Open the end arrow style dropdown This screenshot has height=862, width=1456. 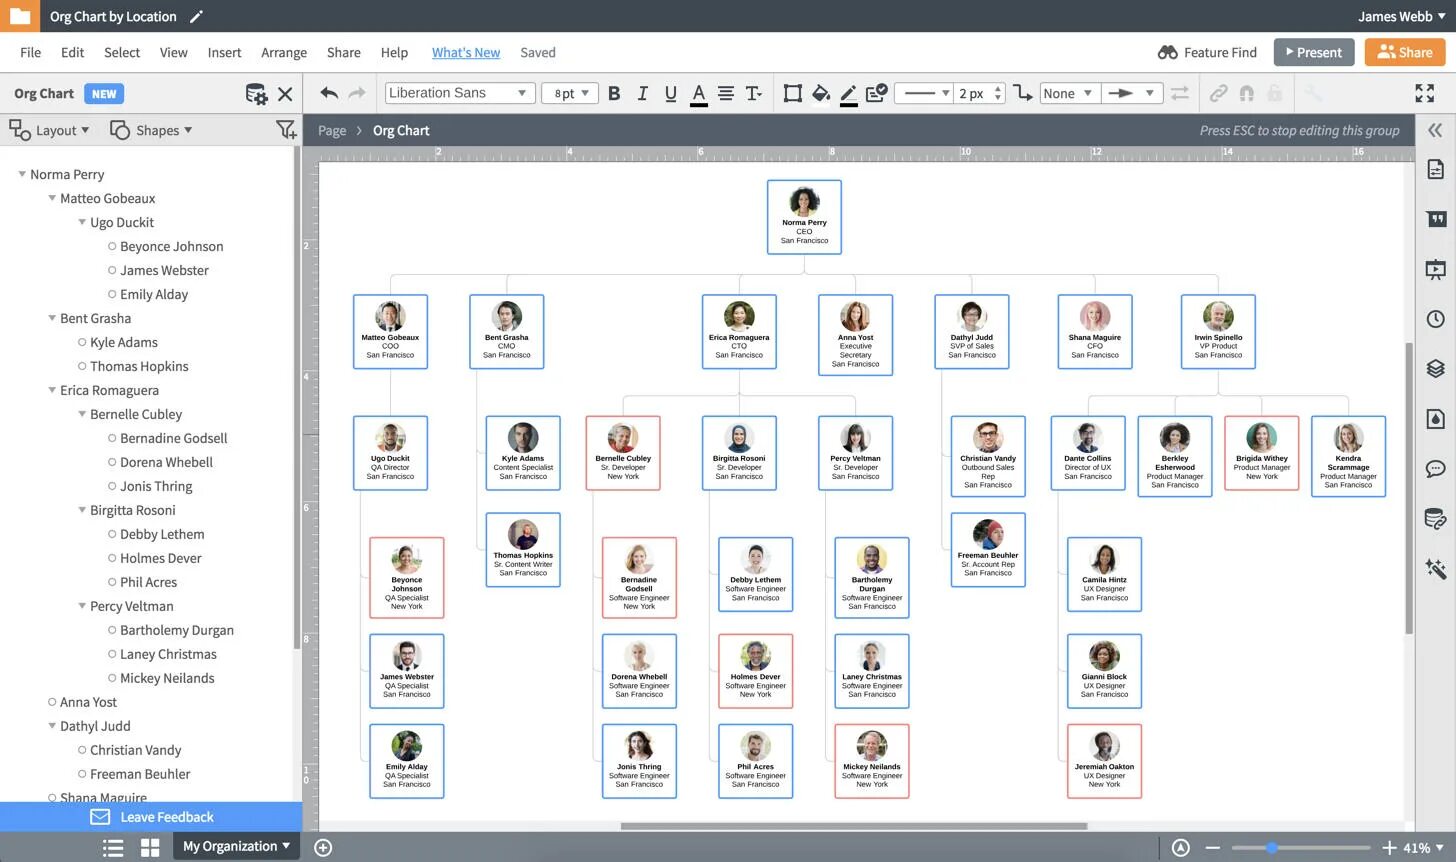point(1131,93)
